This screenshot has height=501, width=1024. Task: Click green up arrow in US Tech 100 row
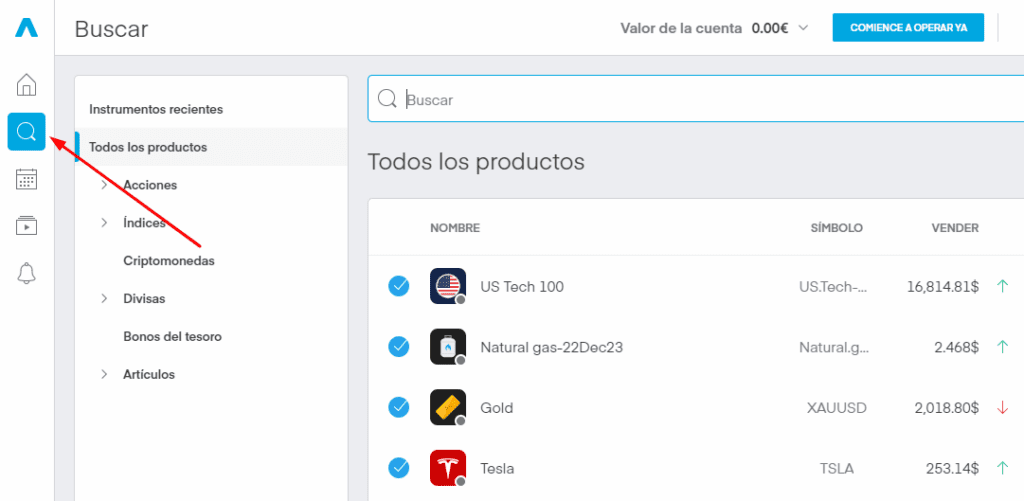[x=1002, y=286]
